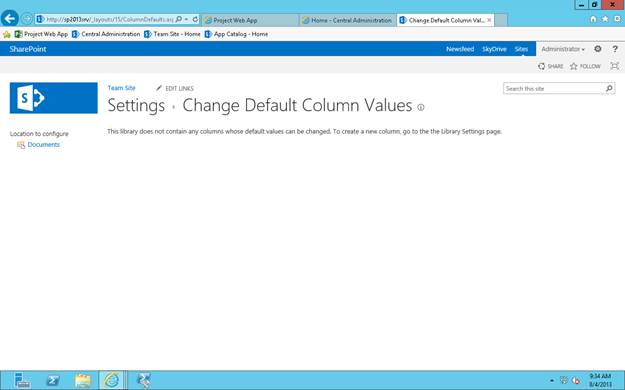
Task: Open File Explorer from the taskbar
Action: [83, 380]
